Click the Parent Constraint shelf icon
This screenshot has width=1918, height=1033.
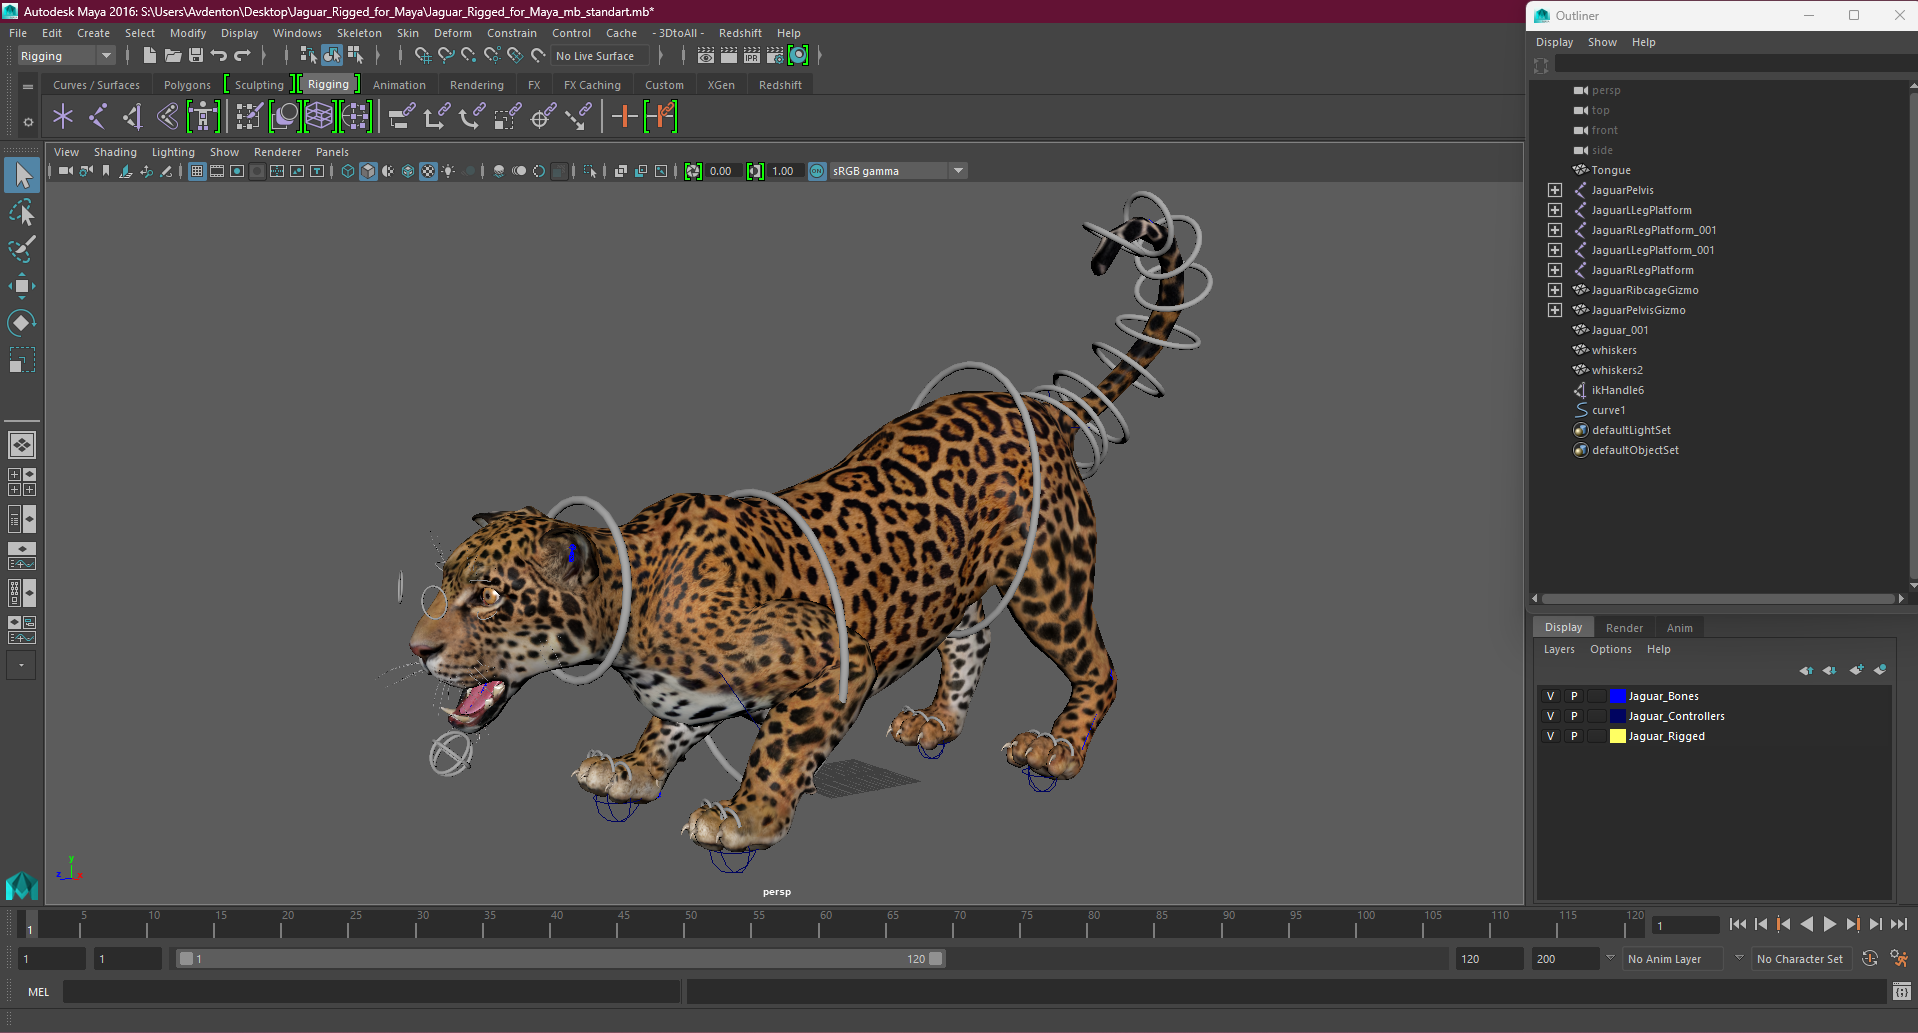click(401, 117)
